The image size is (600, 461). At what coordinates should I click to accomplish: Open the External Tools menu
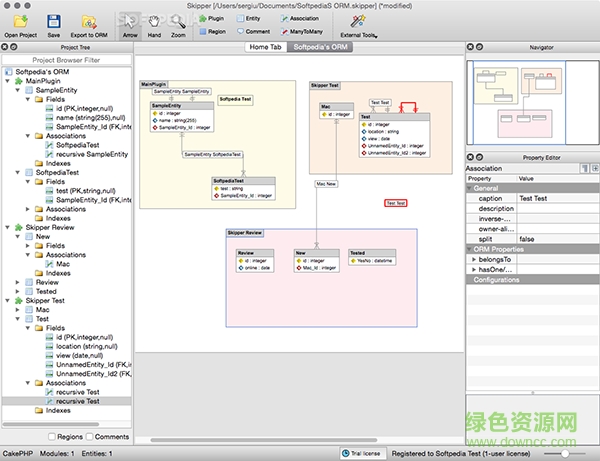point(357,24)
